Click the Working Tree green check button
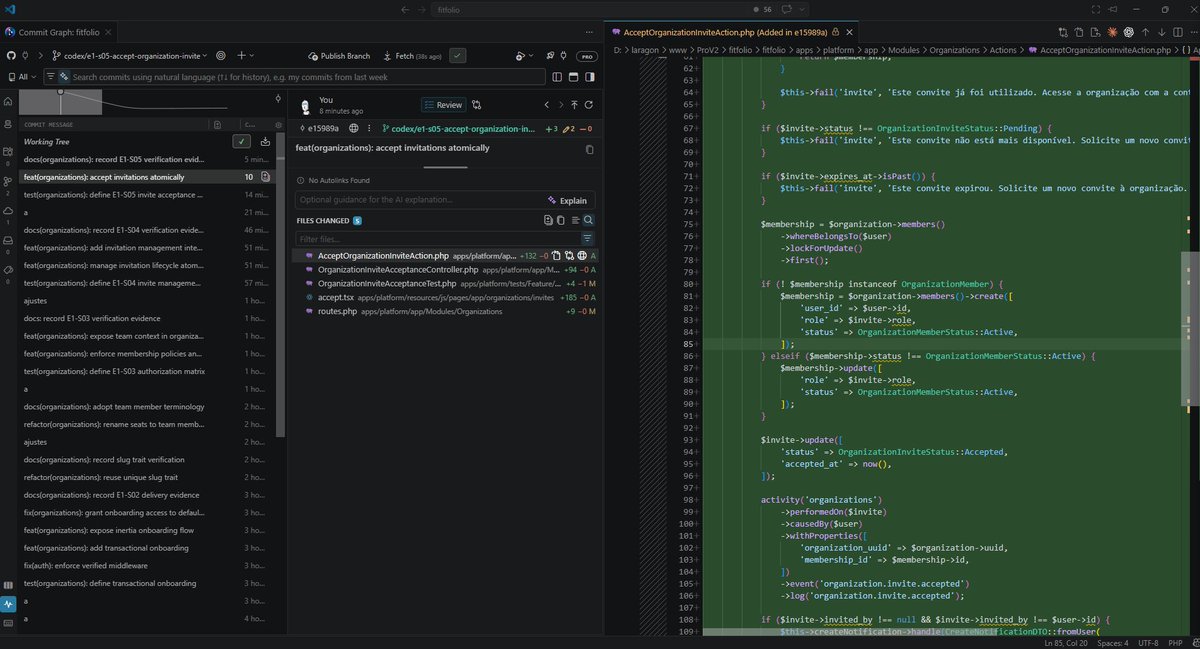The height and width of the screenshot is (649, 1200). click(241, 142)
